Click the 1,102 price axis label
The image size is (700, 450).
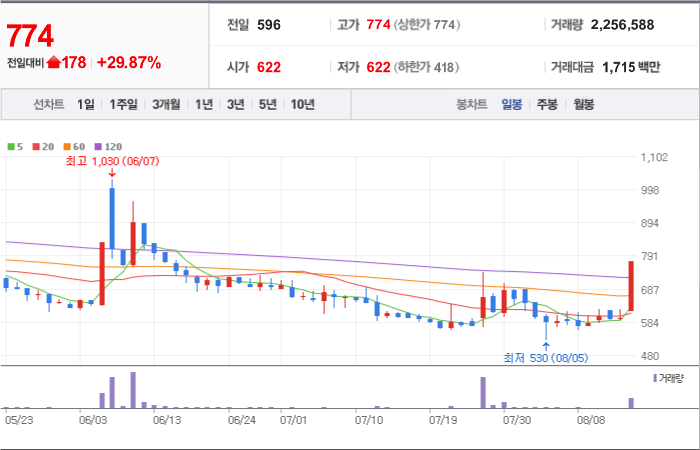654,157
